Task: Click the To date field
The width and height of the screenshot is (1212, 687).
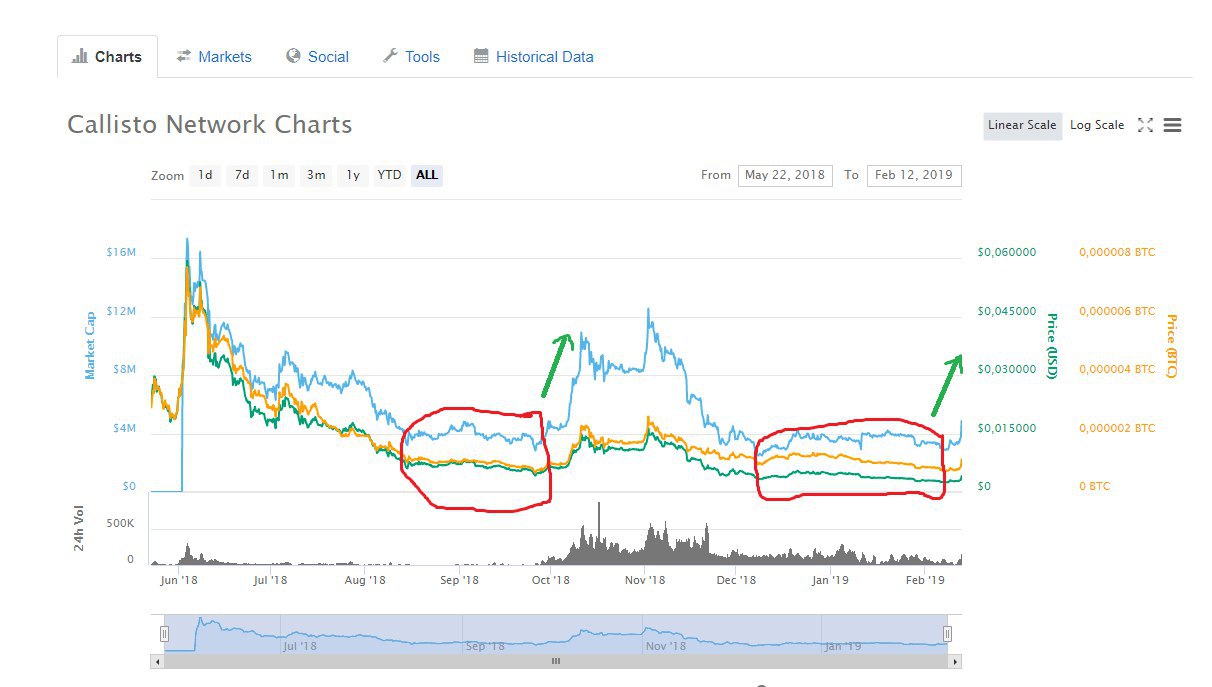Action: [x=914, y=175]
